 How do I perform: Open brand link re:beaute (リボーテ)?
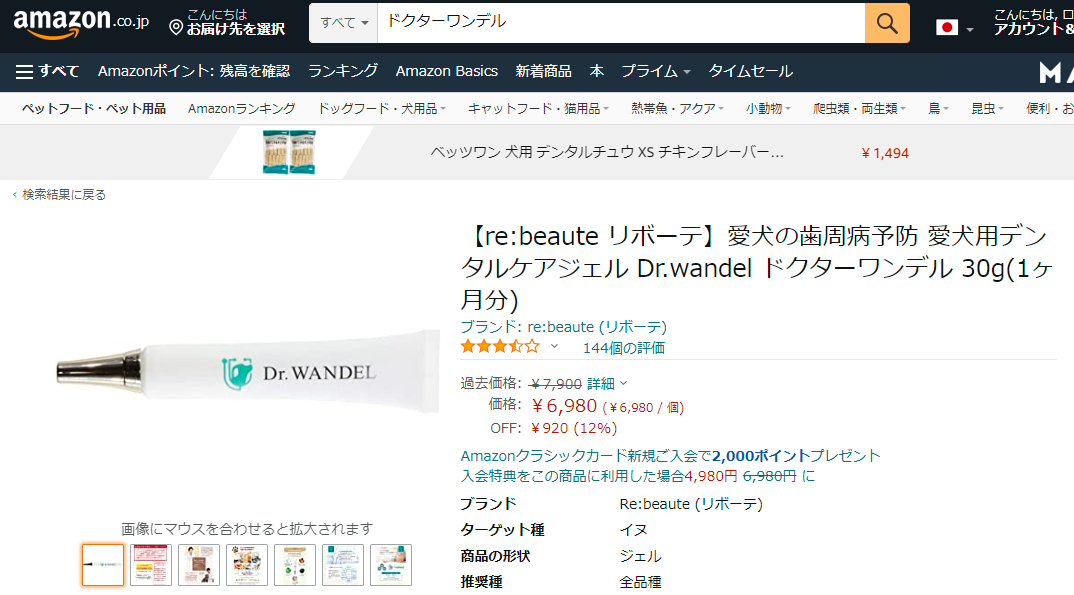(564, 327)
